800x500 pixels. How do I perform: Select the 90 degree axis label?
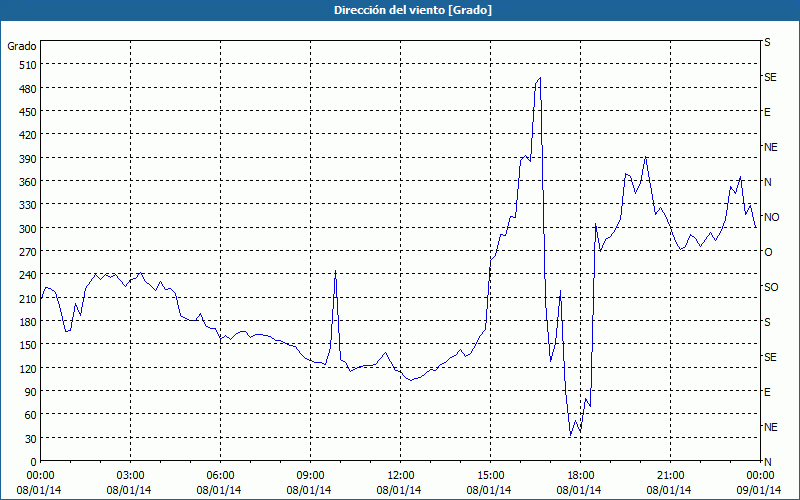(30, 391)
